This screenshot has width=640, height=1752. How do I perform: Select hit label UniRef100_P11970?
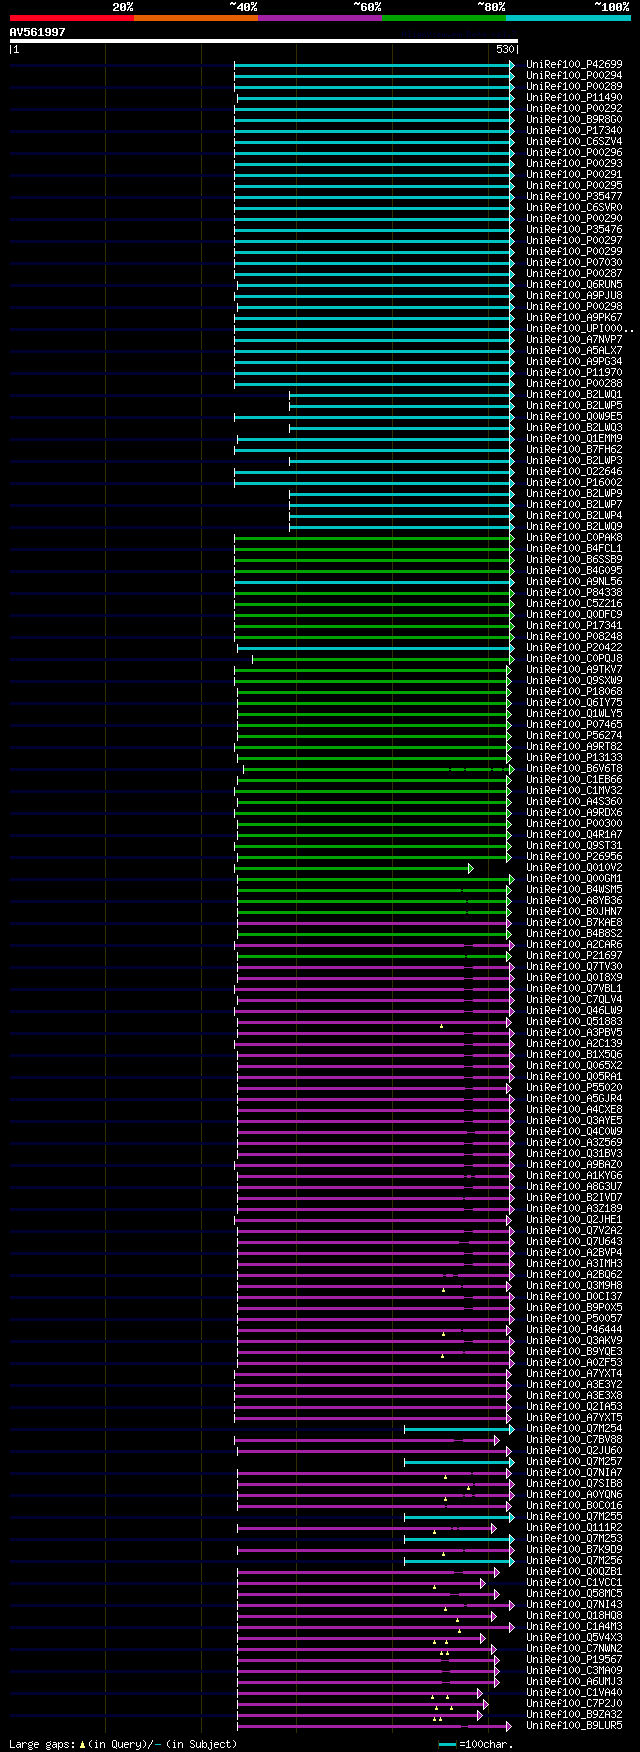coord(574,373)
